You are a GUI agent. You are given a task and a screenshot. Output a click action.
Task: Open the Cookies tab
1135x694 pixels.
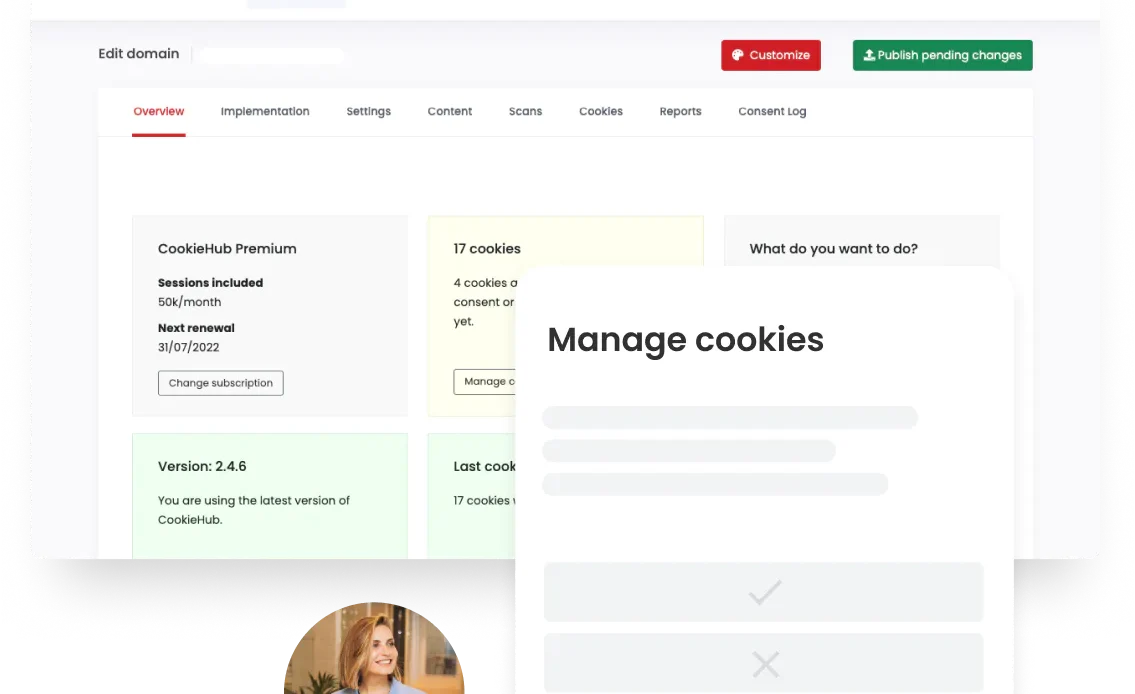pos(601,111)
